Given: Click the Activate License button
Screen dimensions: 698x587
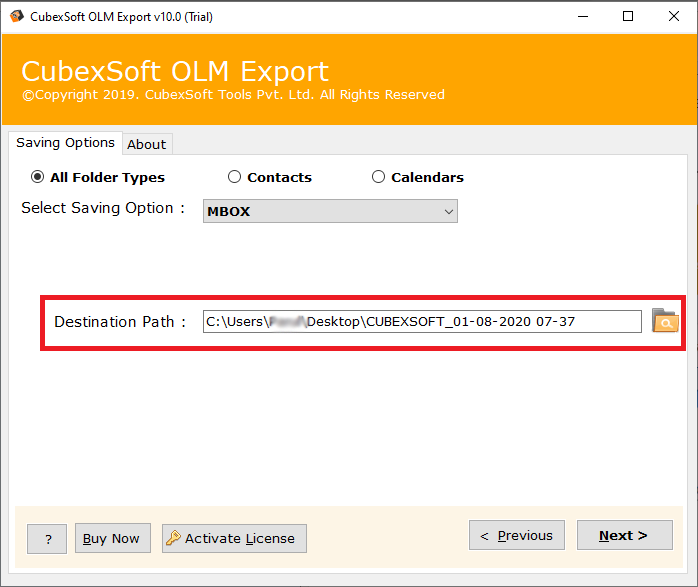Looking at the screenshot, I should pos(234,538).
